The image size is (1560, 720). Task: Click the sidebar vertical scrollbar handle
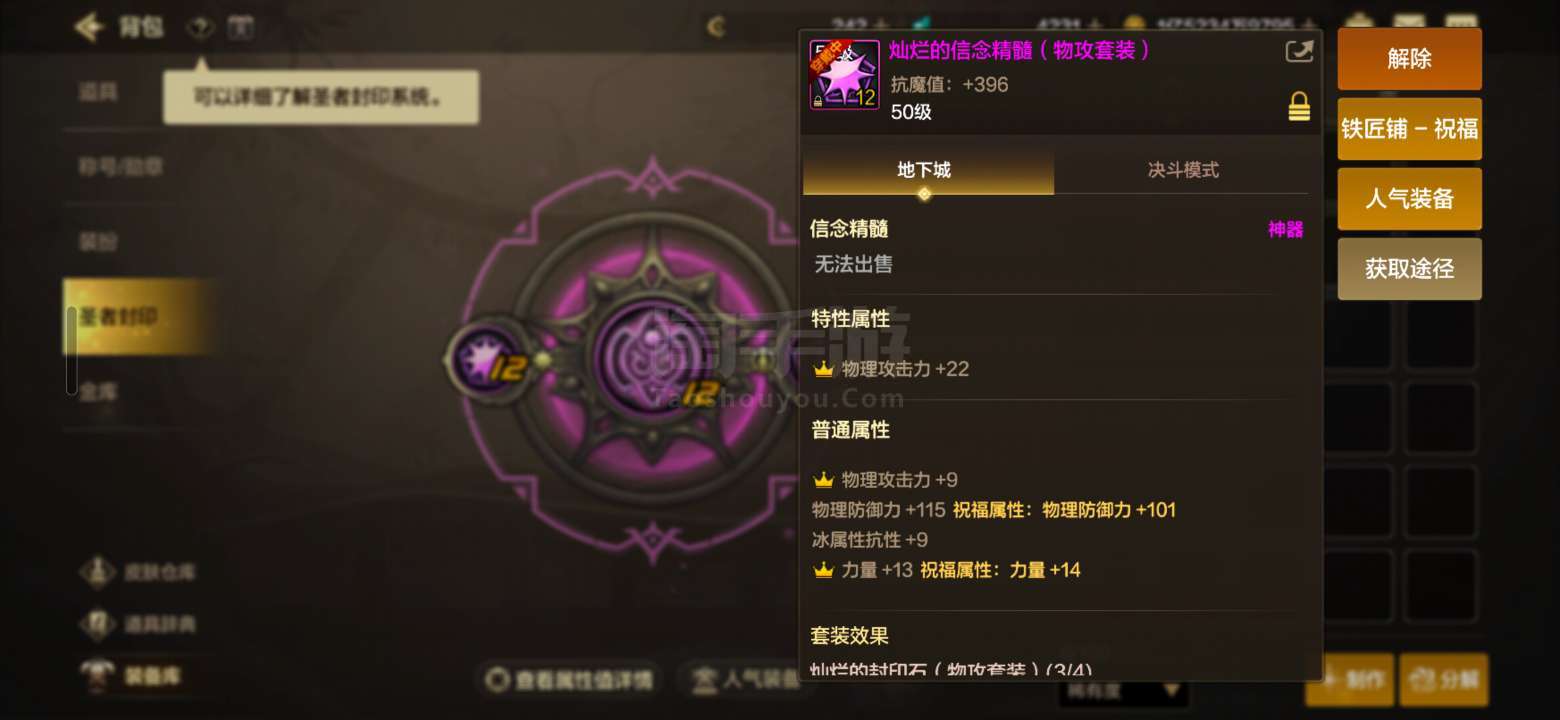pyautogui.click(x=71, y=350)
